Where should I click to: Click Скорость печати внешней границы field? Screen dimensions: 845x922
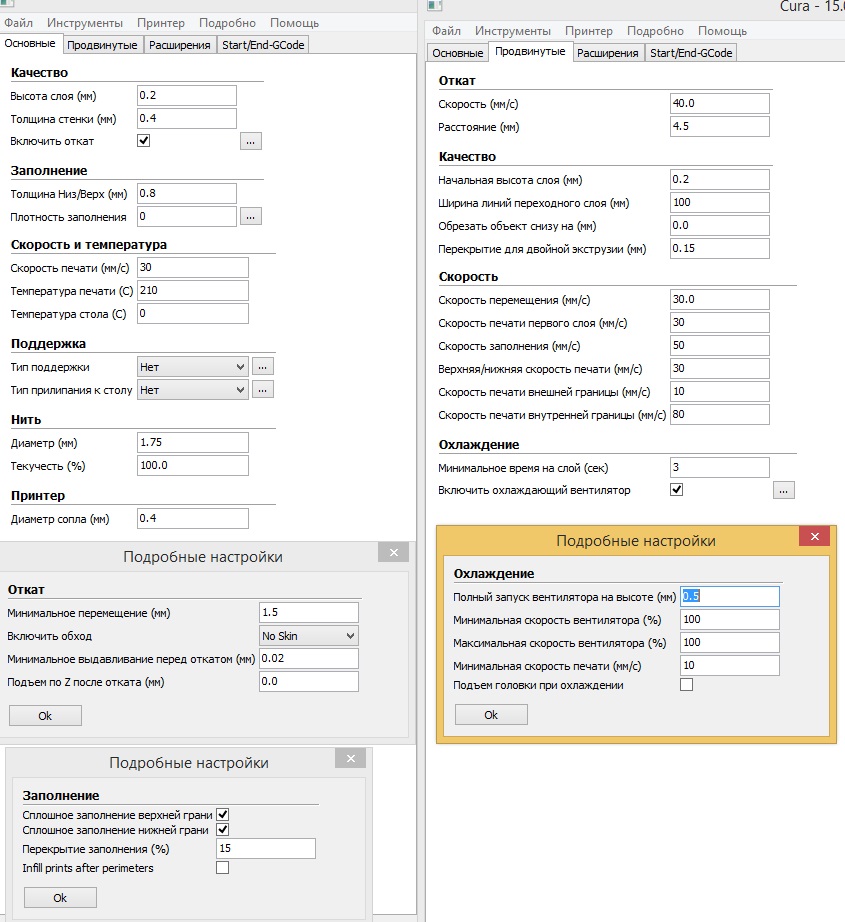pos(720,392)
